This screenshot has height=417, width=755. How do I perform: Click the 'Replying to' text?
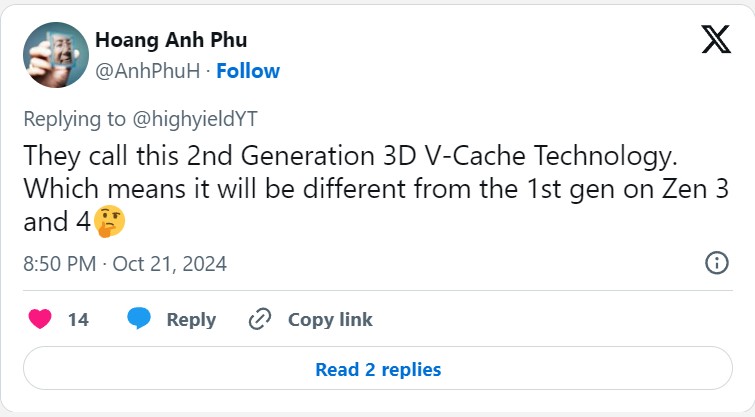point(75,119)
